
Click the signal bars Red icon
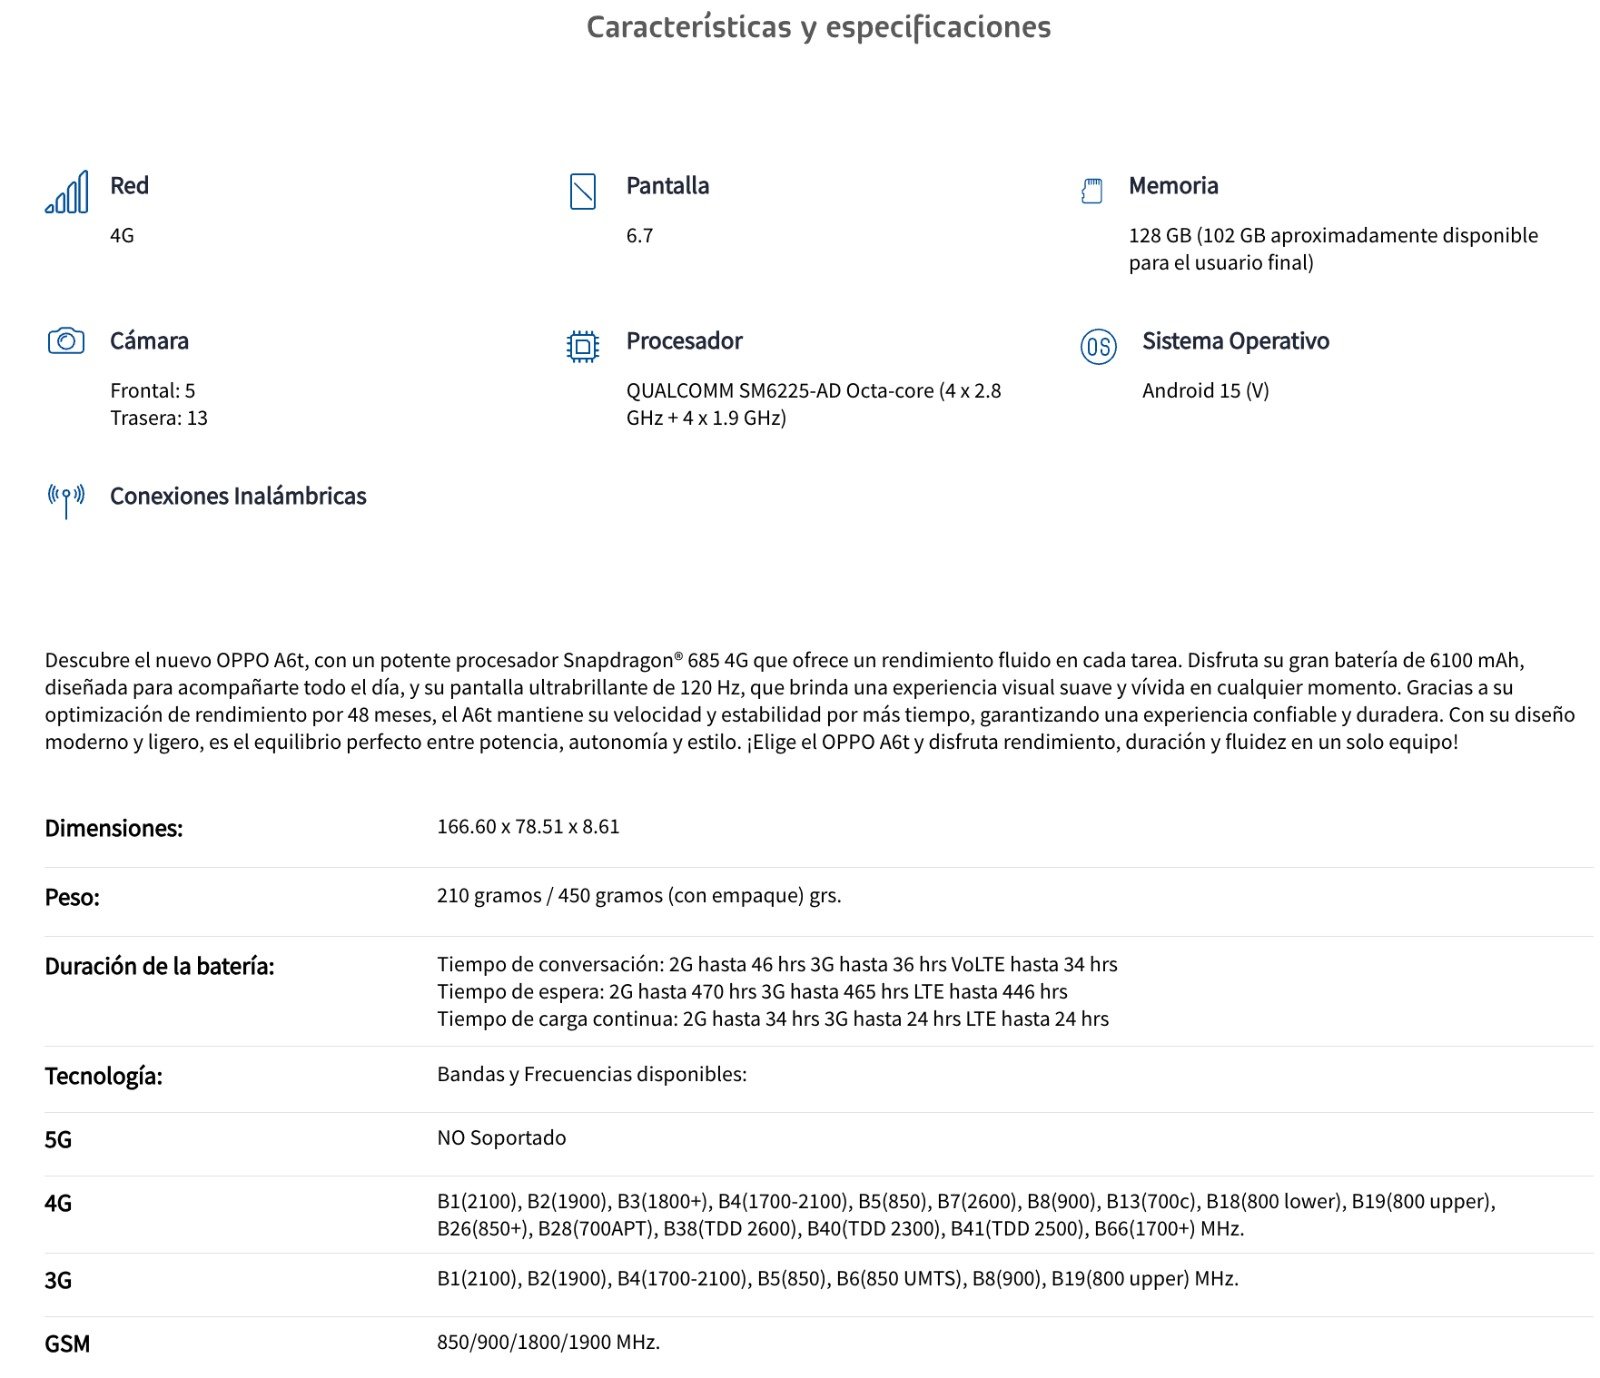(66, 191)
